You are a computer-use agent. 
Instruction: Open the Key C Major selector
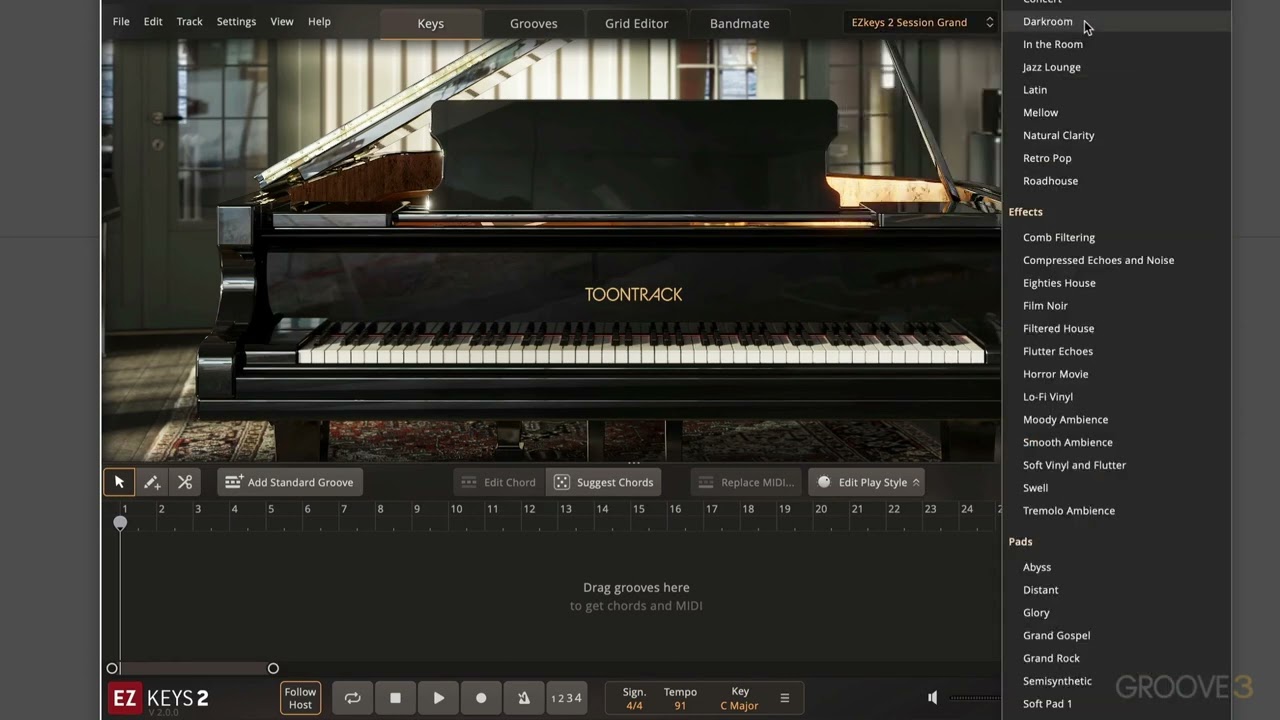click(739, 706)
